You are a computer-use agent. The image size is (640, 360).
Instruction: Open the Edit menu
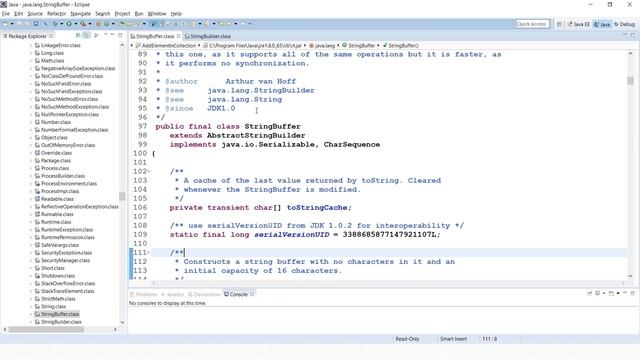click(x=19, y=13)
